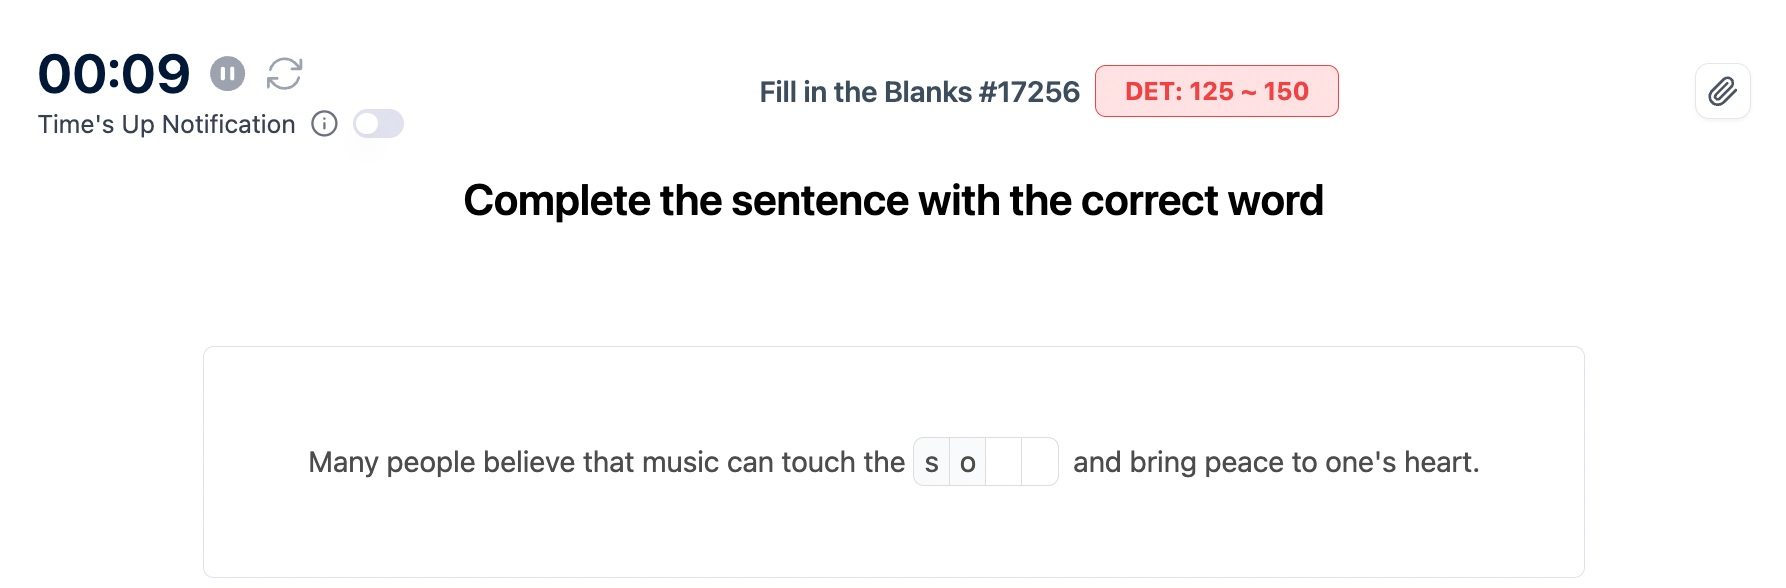
Task: Click the word 'Many' in the sentence
Action: pyautogui.click(x=343, y=462)
